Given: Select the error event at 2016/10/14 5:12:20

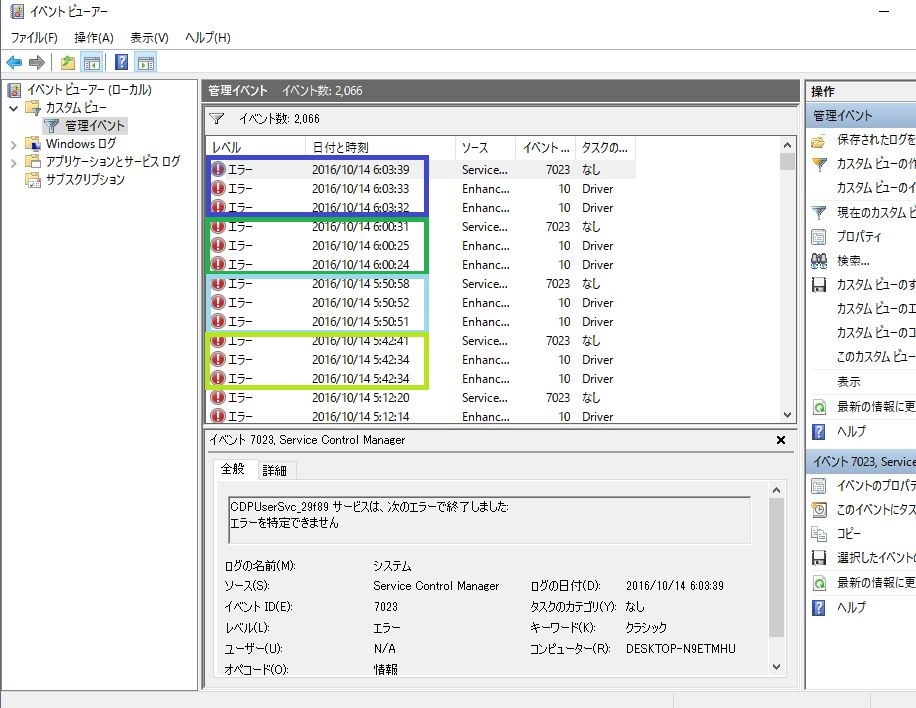Looking at the screenshot, I should pos(421,397).
